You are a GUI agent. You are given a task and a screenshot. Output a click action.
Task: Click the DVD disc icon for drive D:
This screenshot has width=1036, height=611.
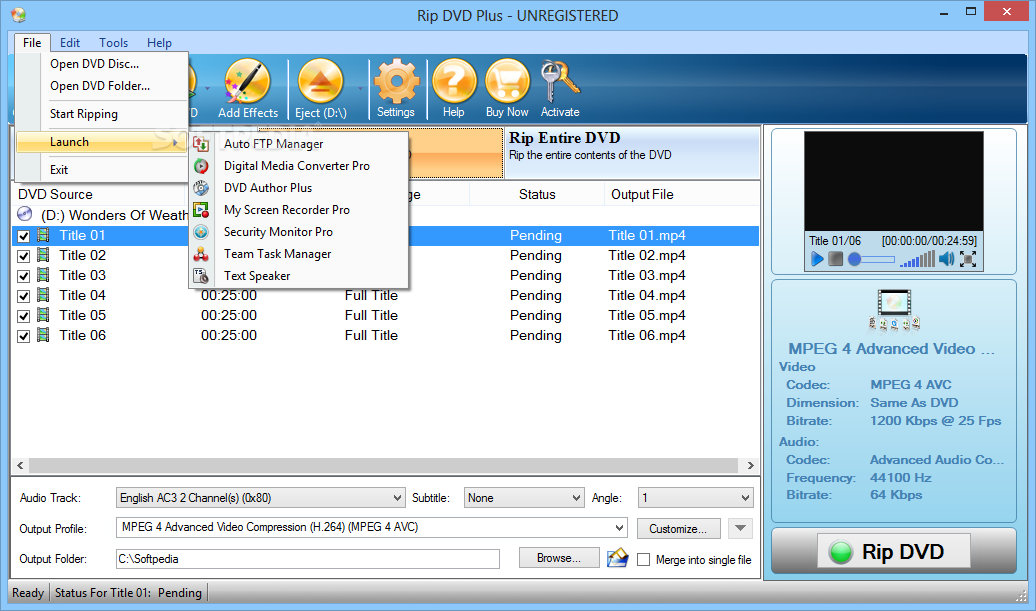click(x=24, y=214)
